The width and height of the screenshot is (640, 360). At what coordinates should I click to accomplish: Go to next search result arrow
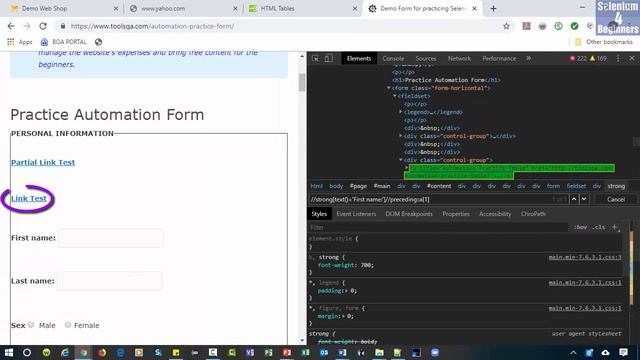pyautogui.click(x=584, y=199)
